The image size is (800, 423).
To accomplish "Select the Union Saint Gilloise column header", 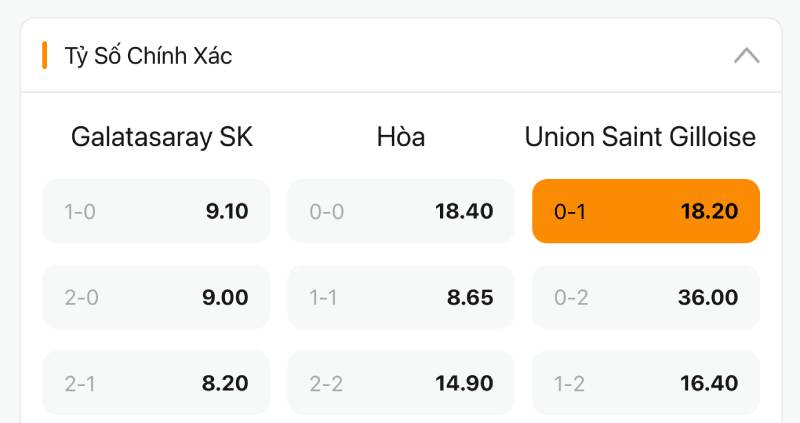I will click(x=640, y=137).
